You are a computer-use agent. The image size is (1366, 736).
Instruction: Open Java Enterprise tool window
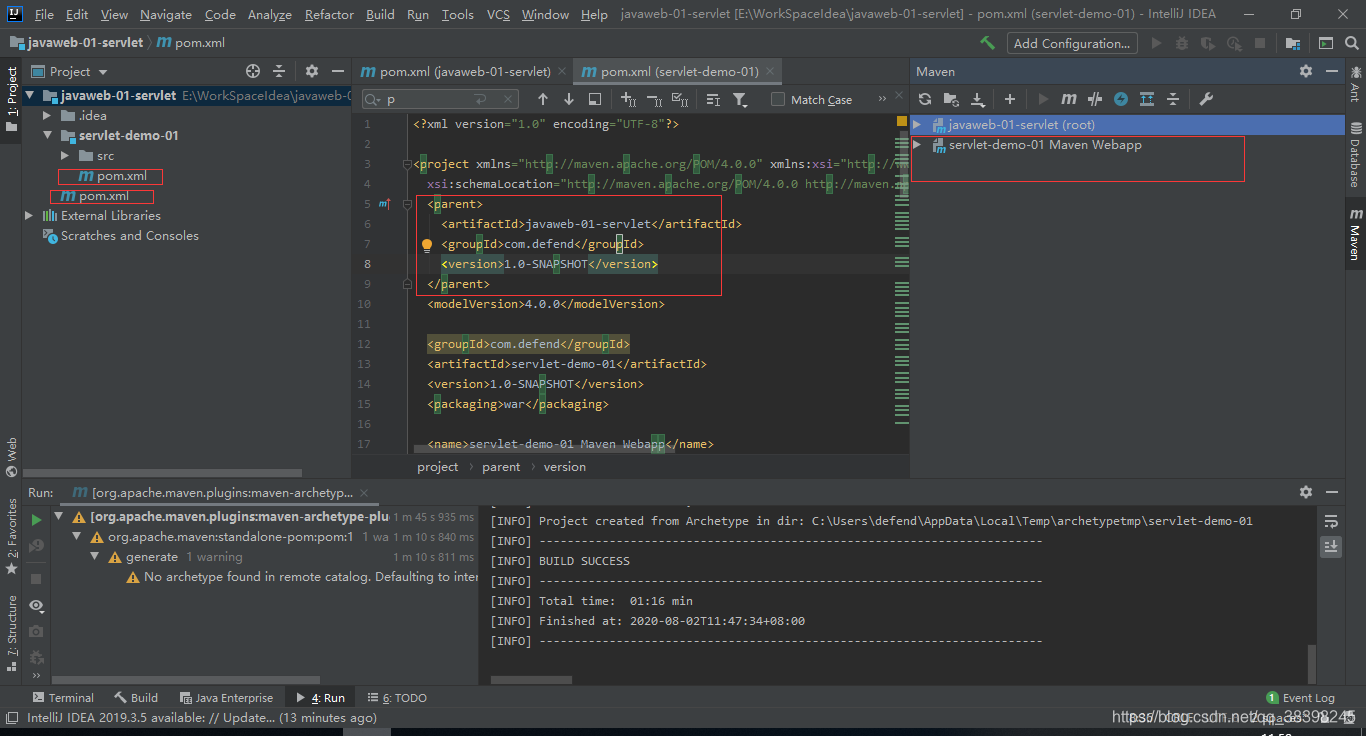click(x=226, y=698)
